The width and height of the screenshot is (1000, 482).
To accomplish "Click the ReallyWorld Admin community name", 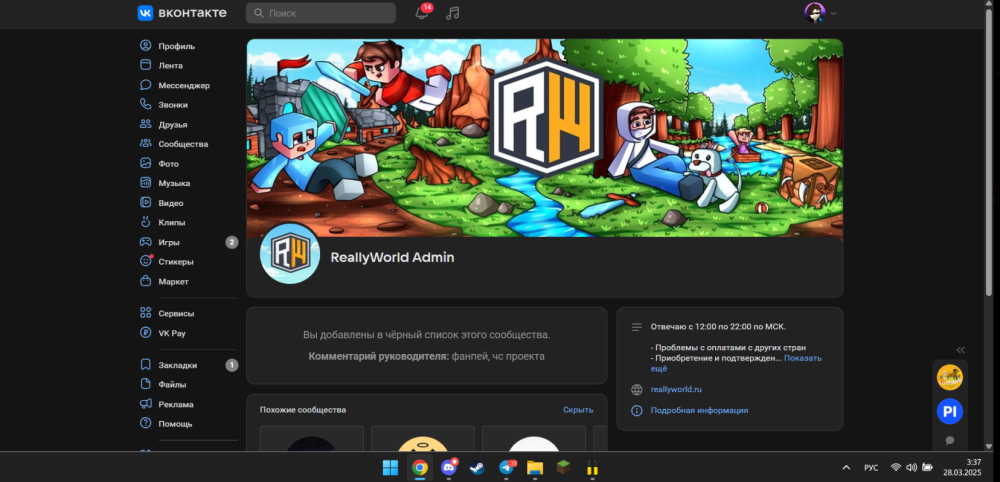I will [392, 258].
